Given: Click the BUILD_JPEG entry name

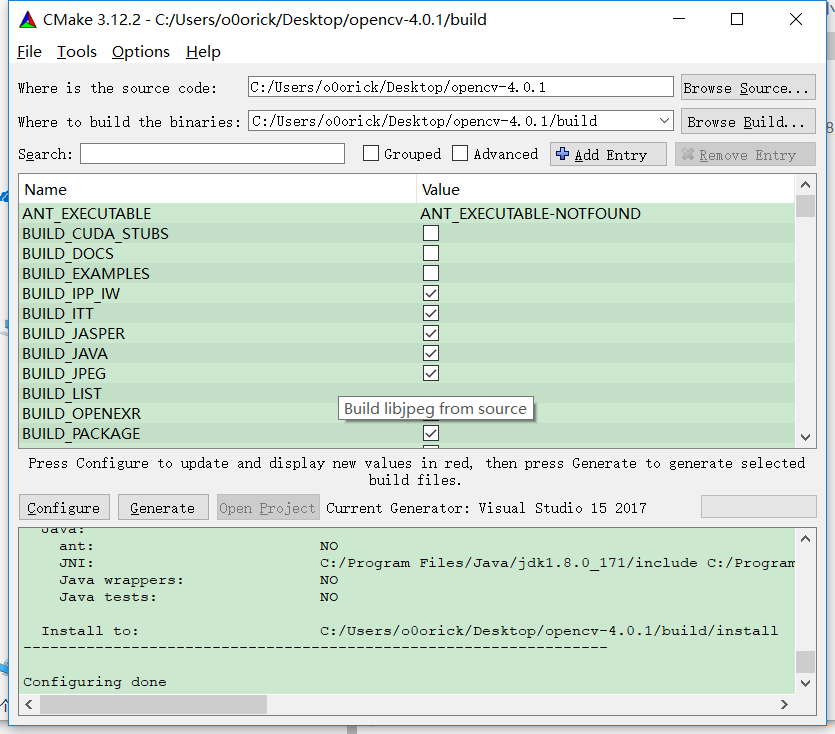Looking at the screenshot, I should (x=64, y=373).
